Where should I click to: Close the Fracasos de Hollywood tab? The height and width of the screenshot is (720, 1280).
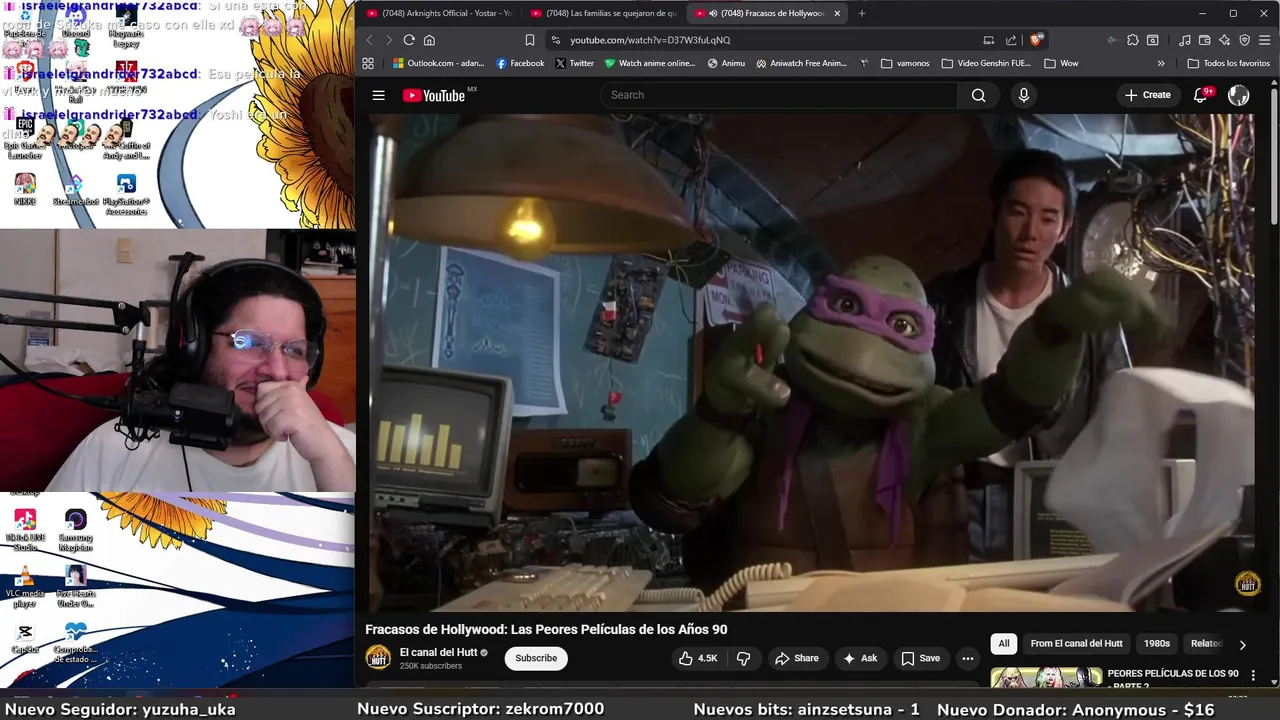(837, 13)
